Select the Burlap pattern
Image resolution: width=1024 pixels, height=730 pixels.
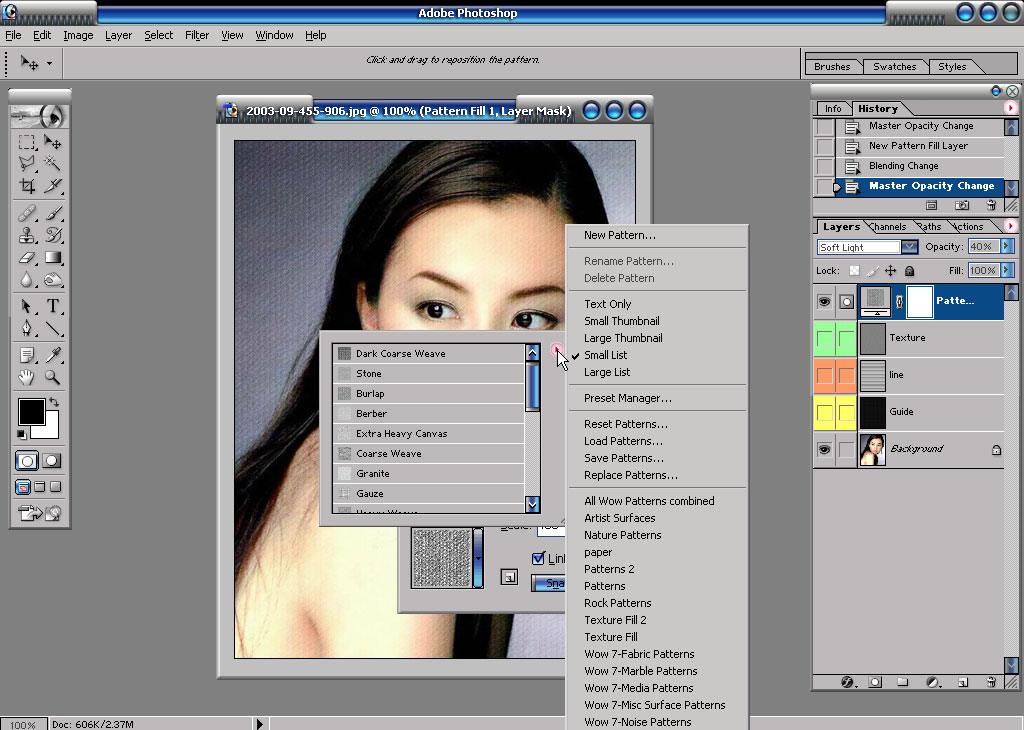(429, 394)
